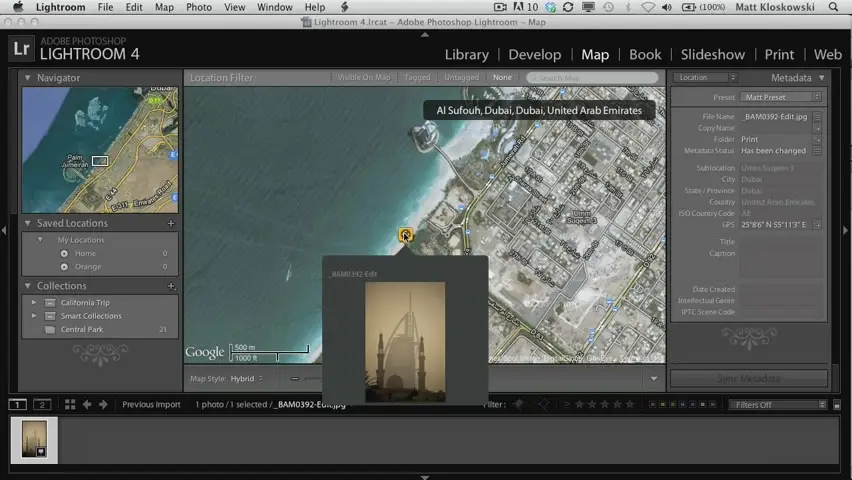The image size is (852, 480).
Task: Click the Copy Name arrow icon
Action: point(817,128)
